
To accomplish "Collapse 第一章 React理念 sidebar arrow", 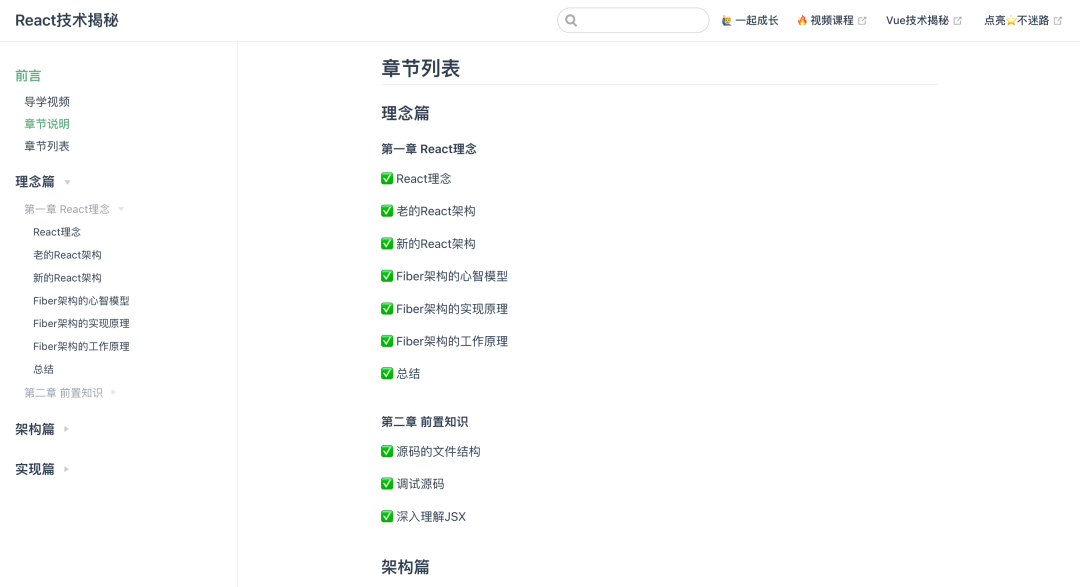I will (121, 209).
